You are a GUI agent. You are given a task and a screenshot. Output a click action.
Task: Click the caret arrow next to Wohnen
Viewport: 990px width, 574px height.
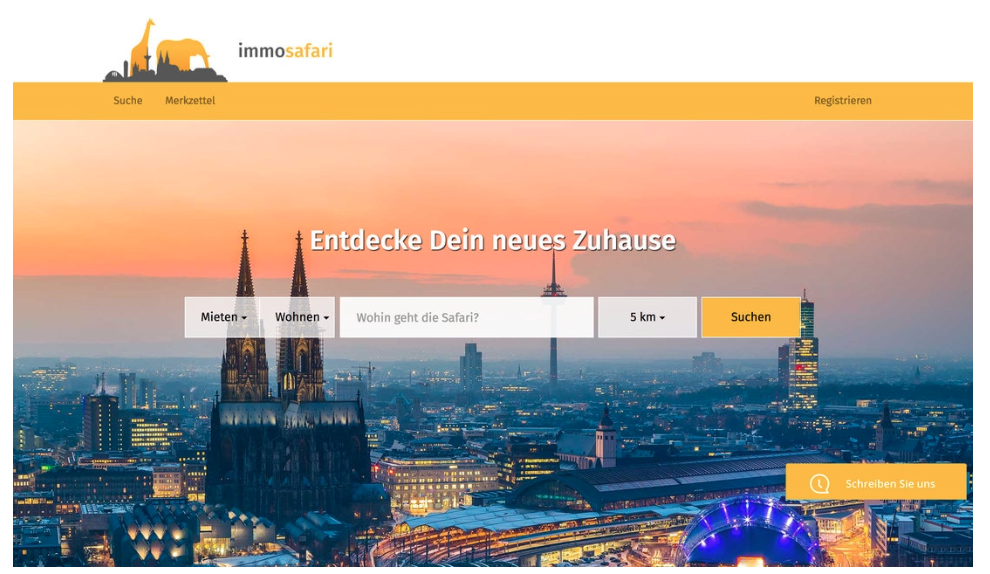[x=326, y=318]
